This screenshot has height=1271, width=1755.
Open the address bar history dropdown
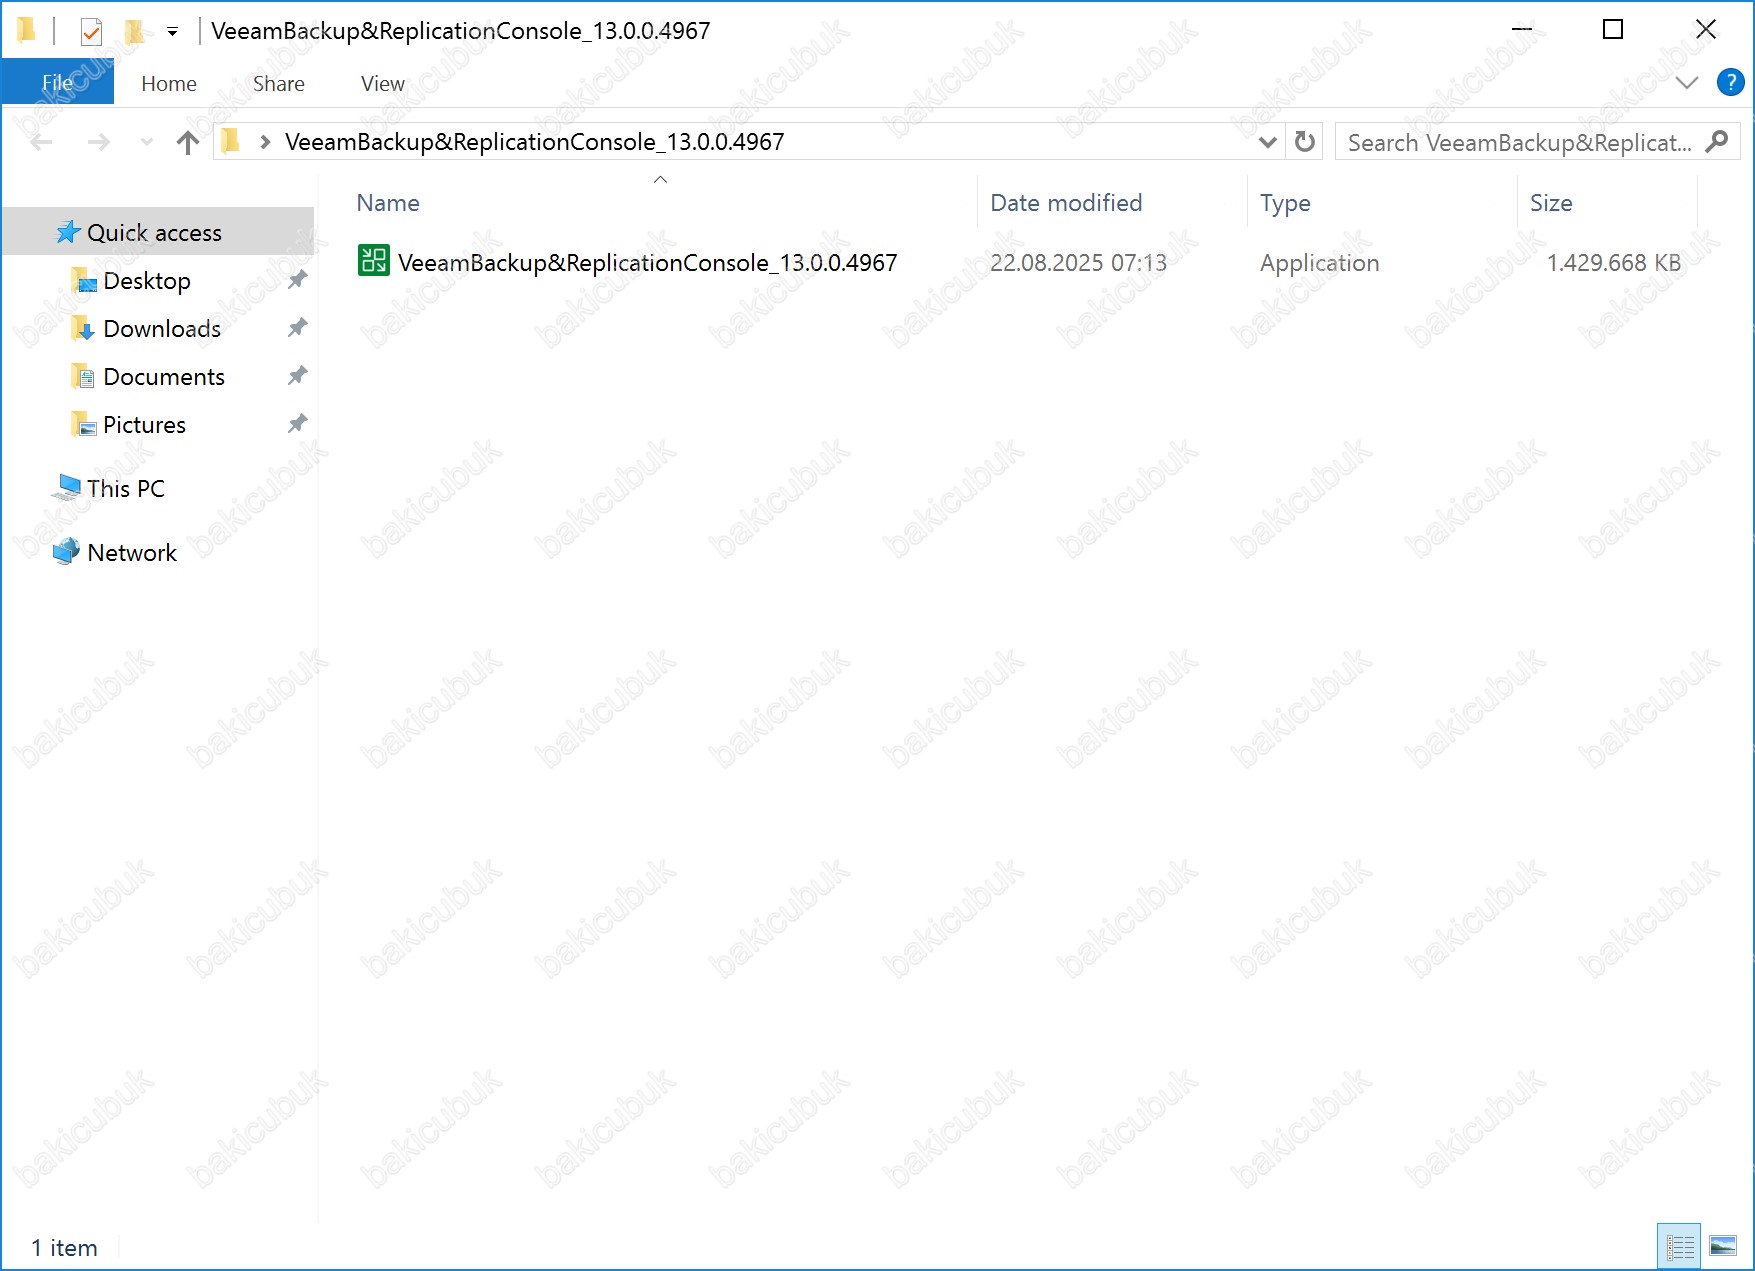click(x=1267, y=142)
